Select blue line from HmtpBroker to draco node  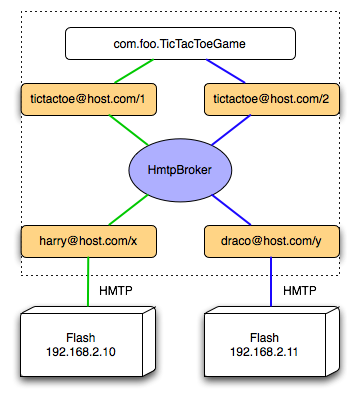click(231, 210)
